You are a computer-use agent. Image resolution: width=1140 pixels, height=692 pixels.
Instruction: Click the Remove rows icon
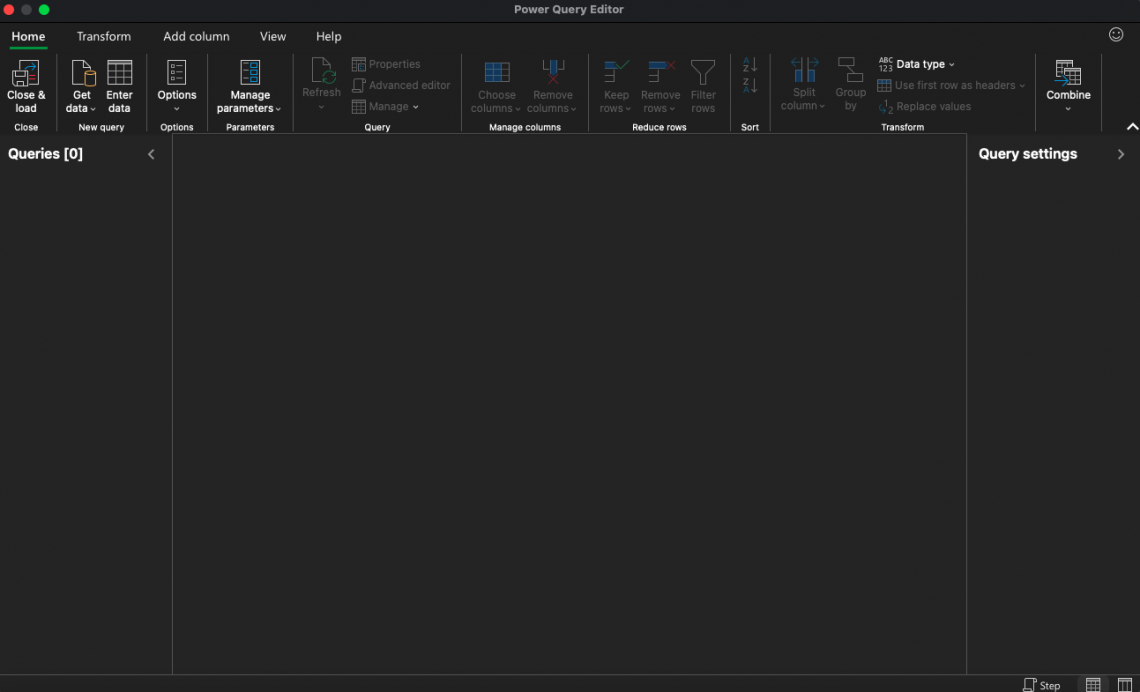point(662,73)
